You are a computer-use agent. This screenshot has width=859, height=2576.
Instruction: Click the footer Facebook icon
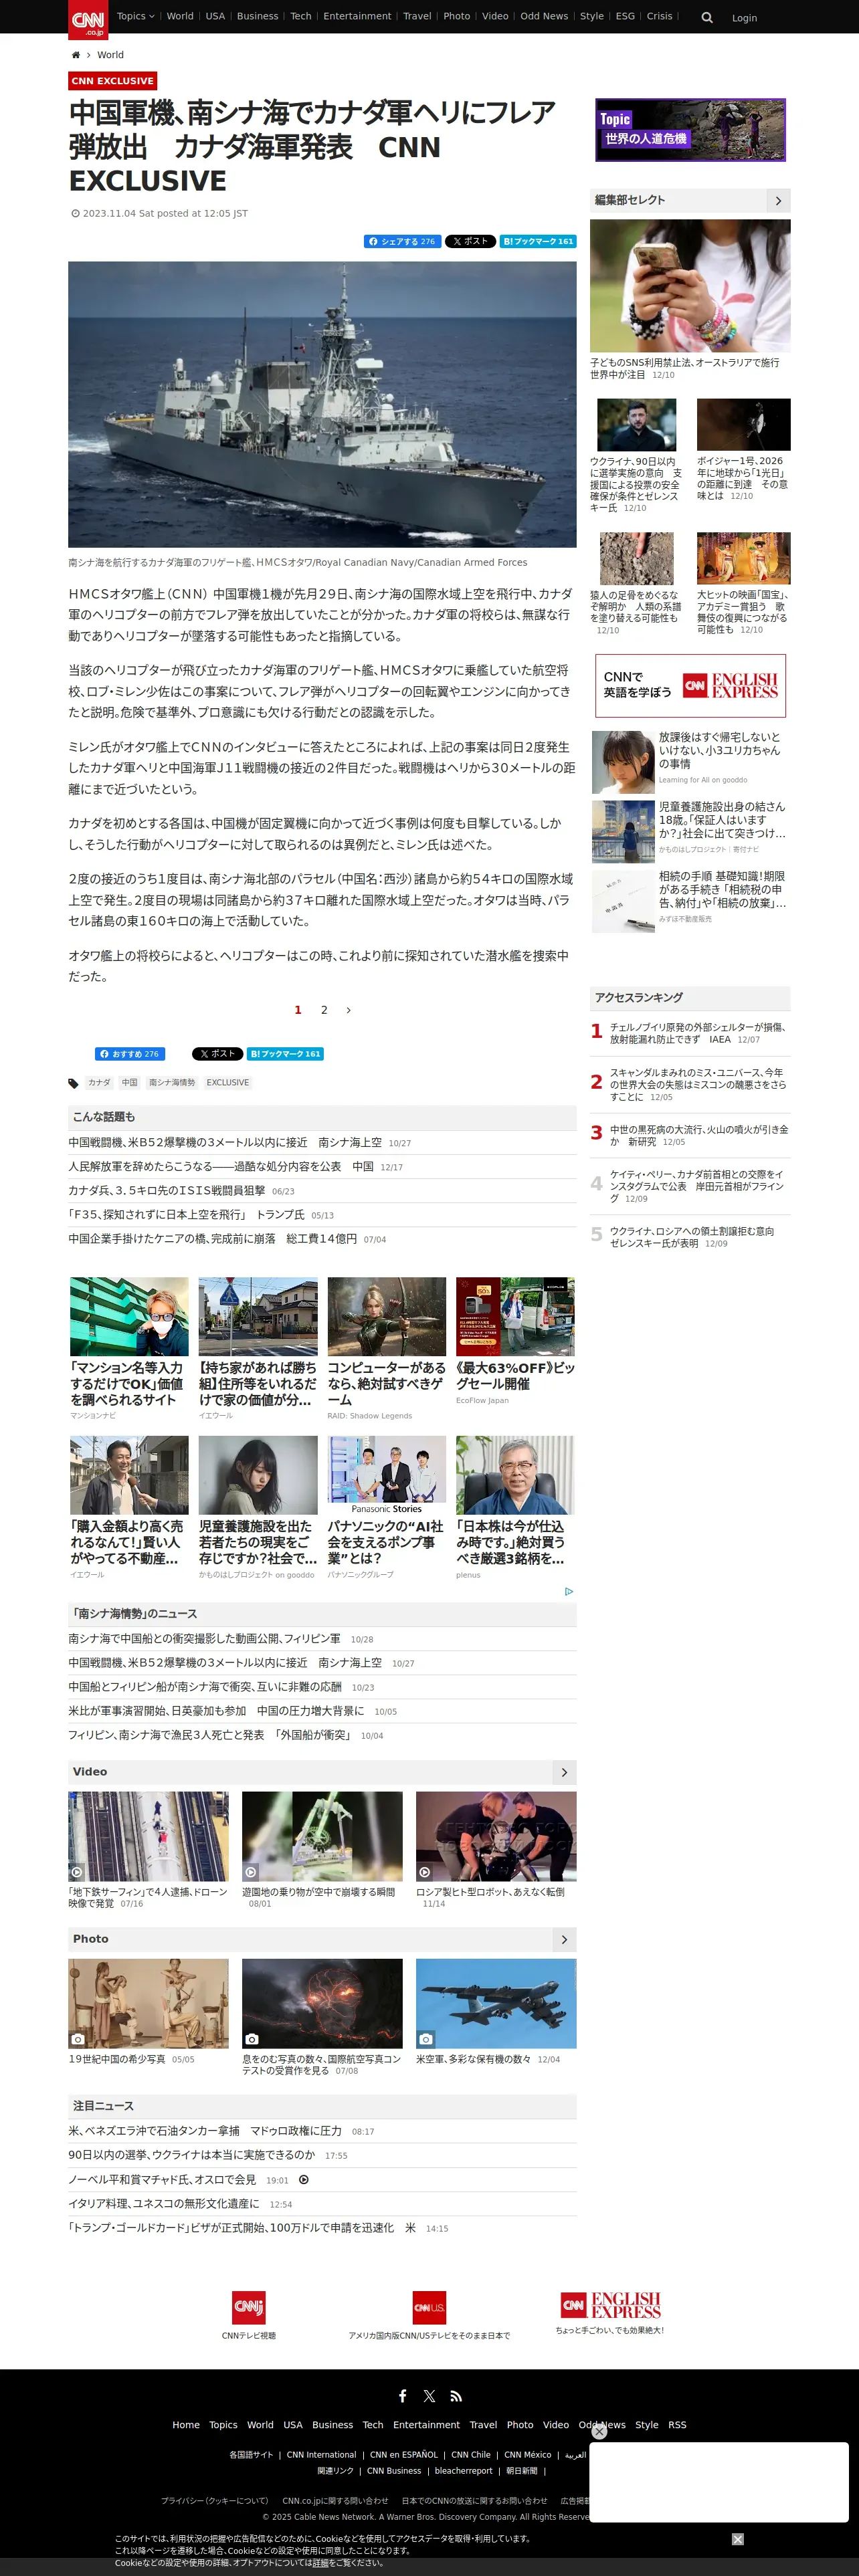pos(403,2396)
